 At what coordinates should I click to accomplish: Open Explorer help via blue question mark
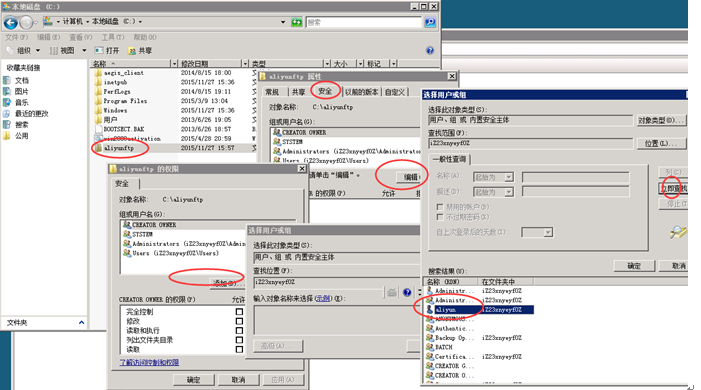pyautogui.click(x=430, y=51)
